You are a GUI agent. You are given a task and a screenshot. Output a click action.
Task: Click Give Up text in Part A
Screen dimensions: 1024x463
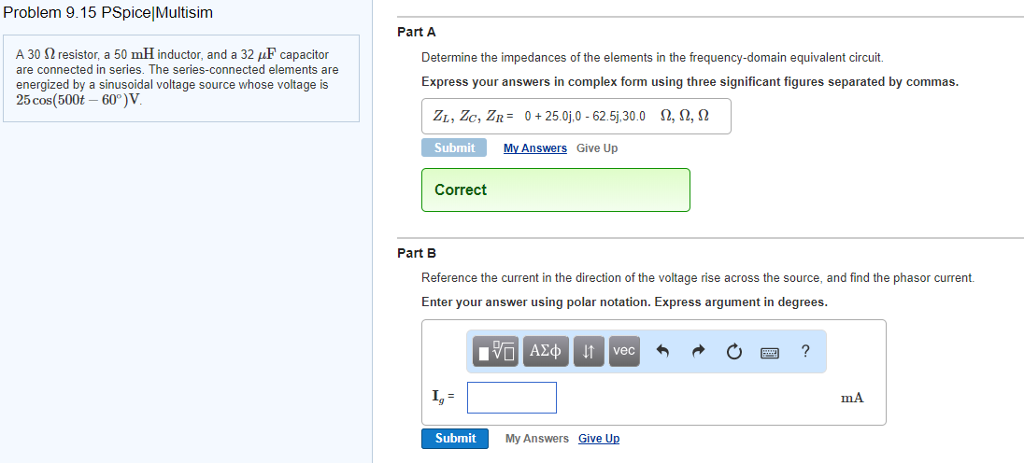click(597, 148)
